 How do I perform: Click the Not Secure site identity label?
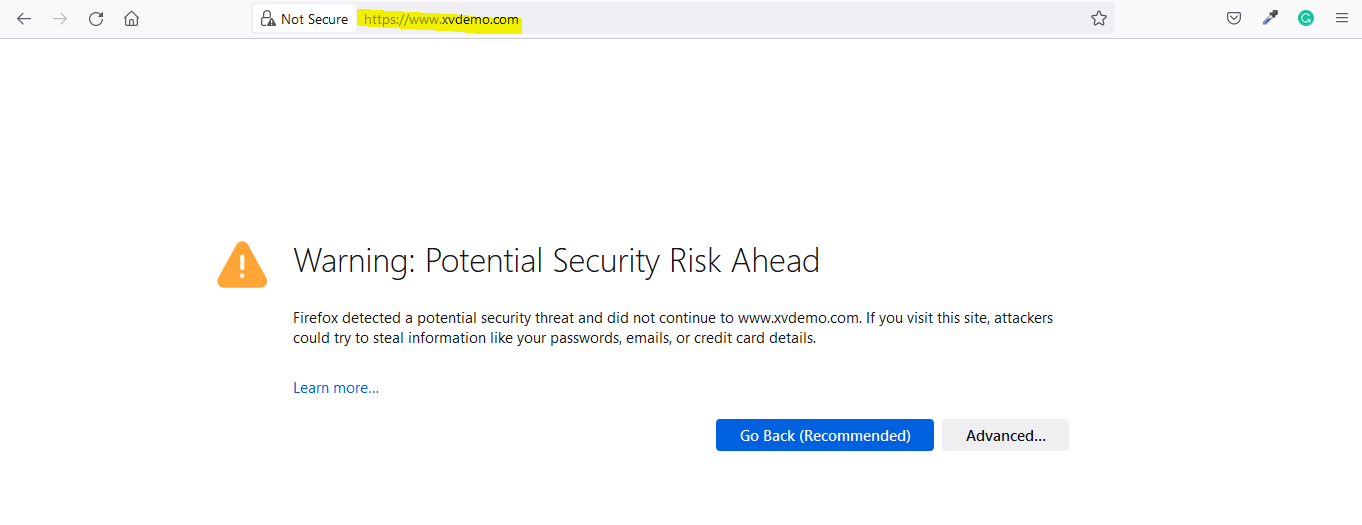point(314,19)
